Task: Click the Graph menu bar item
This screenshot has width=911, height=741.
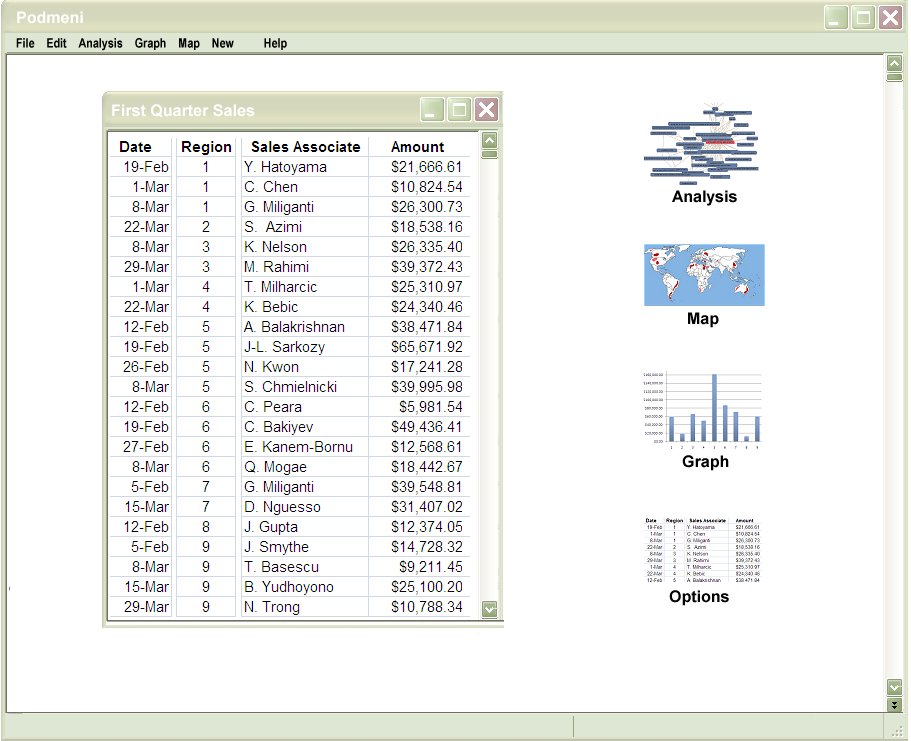Action: [x=150, y=43]
